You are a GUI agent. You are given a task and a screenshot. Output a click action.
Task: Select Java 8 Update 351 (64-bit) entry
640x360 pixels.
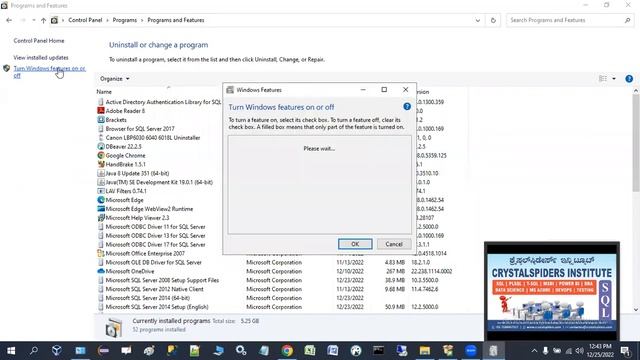pyautogui.click(x=137, y=173)
